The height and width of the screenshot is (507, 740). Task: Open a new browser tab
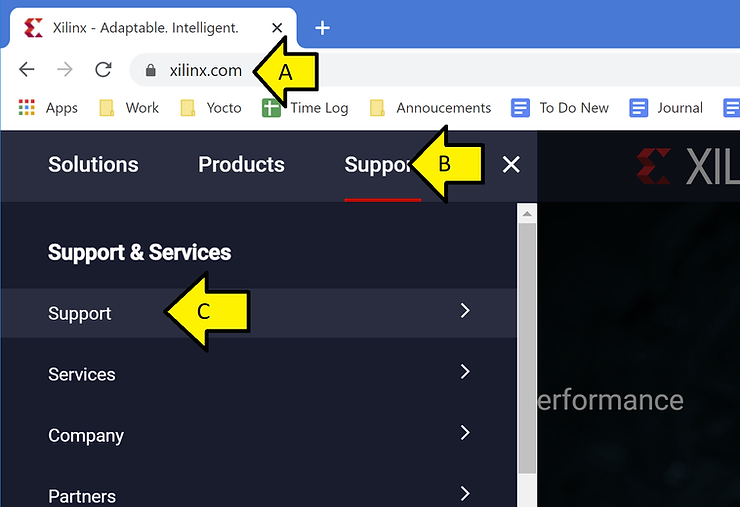[322, 28]
